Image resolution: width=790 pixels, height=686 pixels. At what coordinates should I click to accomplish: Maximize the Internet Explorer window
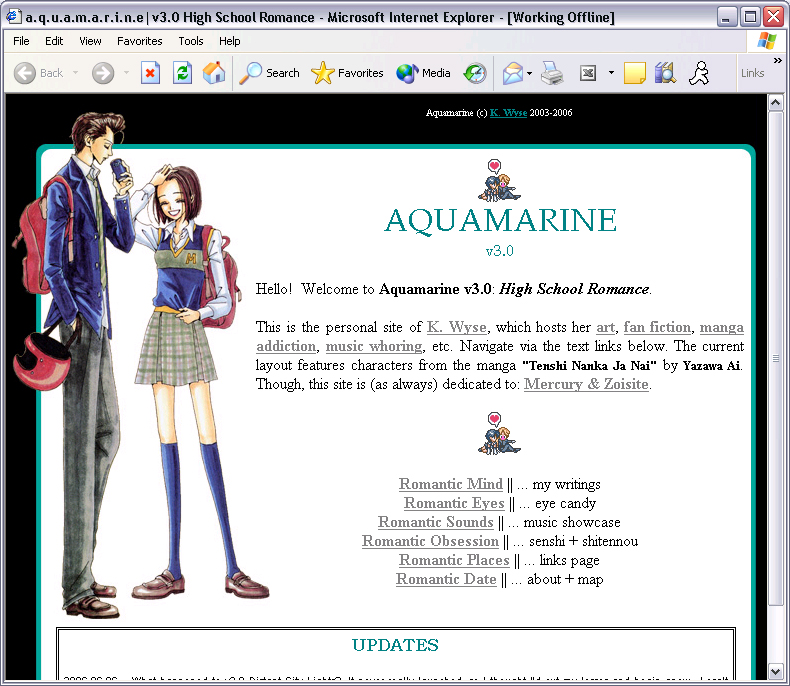(x=750, y=17)
